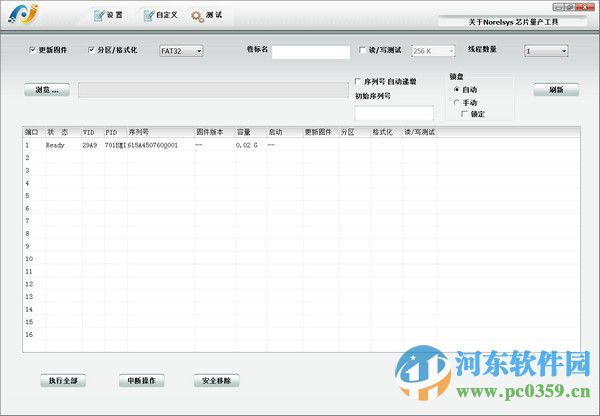Close the application window
The height and width of the screenshot is (416, 600).
[586, 7]
